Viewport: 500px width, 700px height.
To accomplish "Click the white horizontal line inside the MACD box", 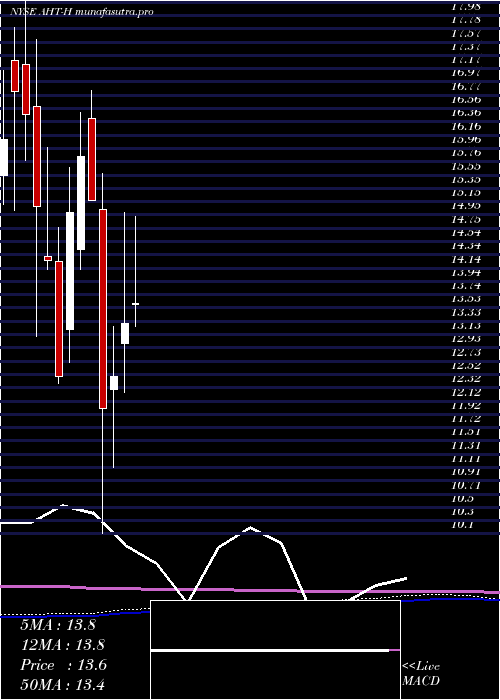I will click(x=270, y=650).
